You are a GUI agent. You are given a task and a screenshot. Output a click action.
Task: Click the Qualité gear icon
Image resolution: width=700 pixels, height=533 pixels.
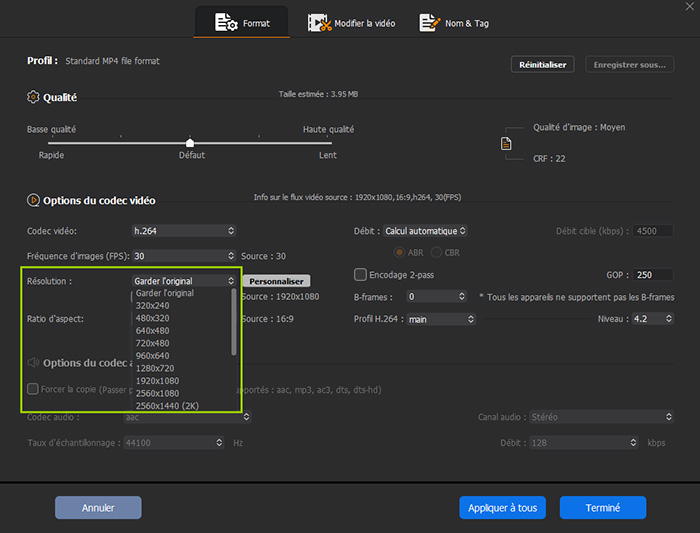[x=33, y=97]
